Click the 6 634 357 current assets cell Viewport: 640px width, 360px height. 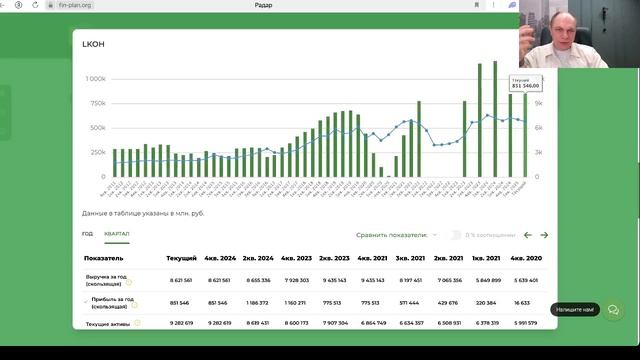click(411, 323)
